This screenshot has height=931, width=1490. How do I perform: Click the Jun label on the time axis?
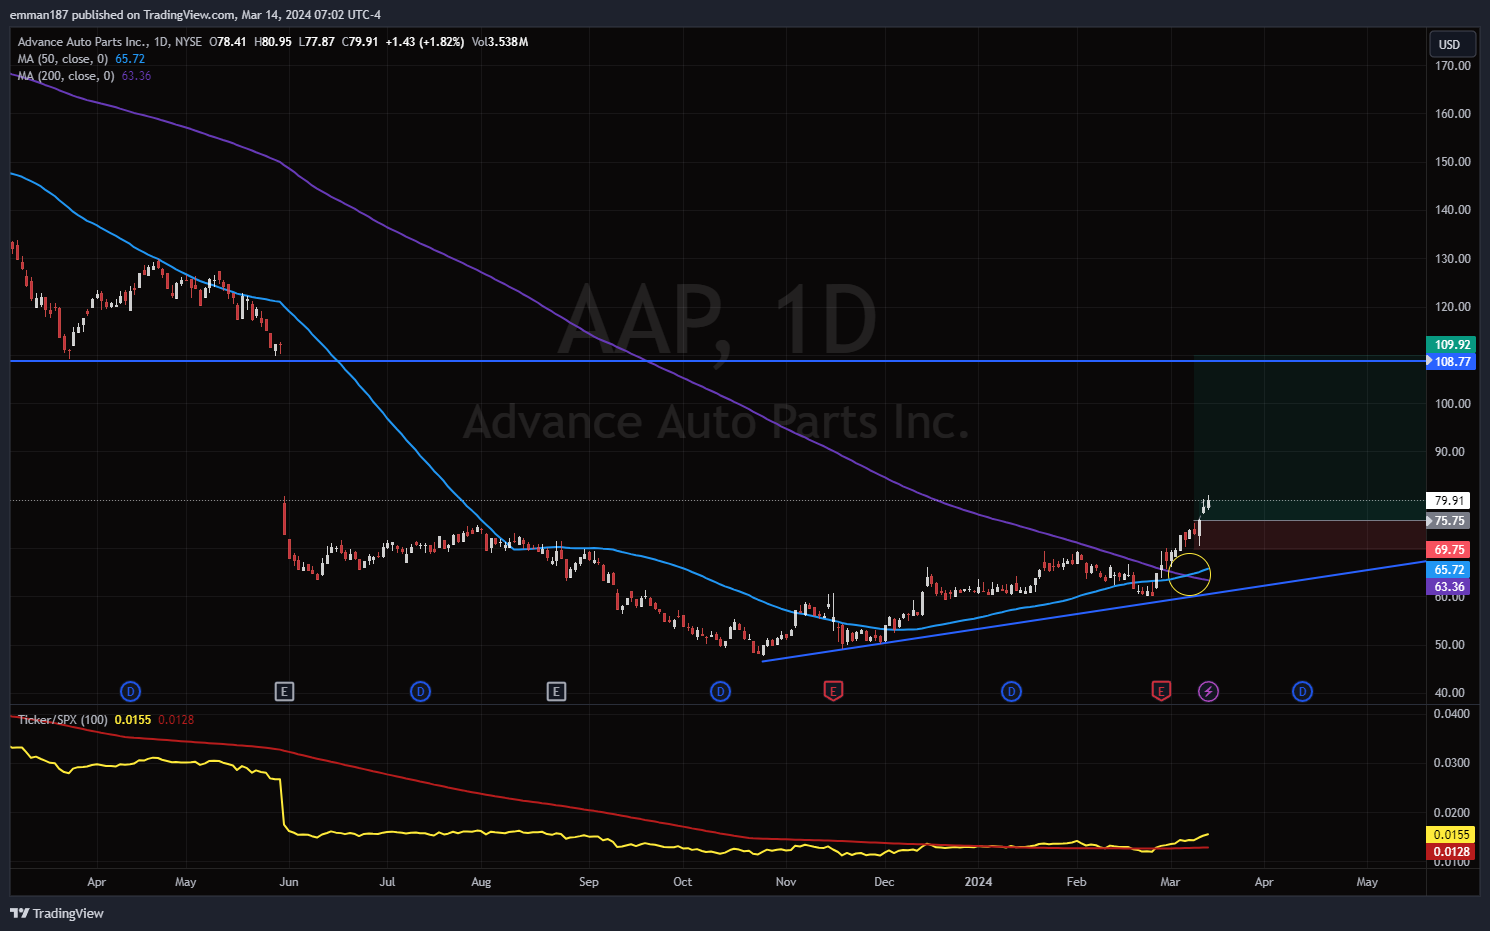(x=289, y=882)
